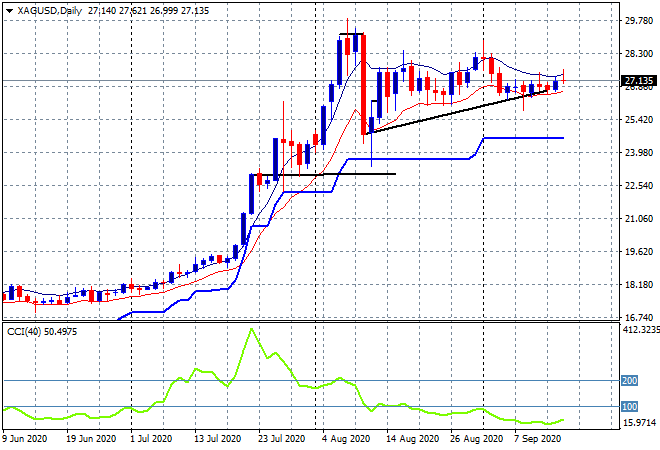Click the 7 Sep 2020 date label
The image size is (660, 450).
pyautogui.click(x=538, y=439)
